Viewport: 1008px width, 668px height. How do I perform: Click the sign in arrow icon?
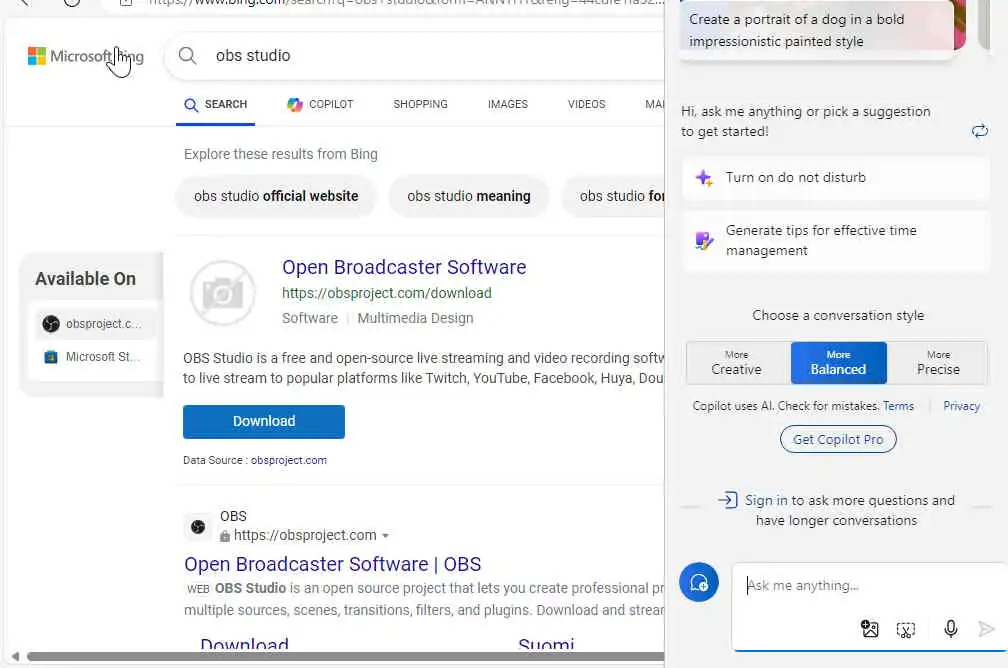pyautogui.click(x=728, y=500)
